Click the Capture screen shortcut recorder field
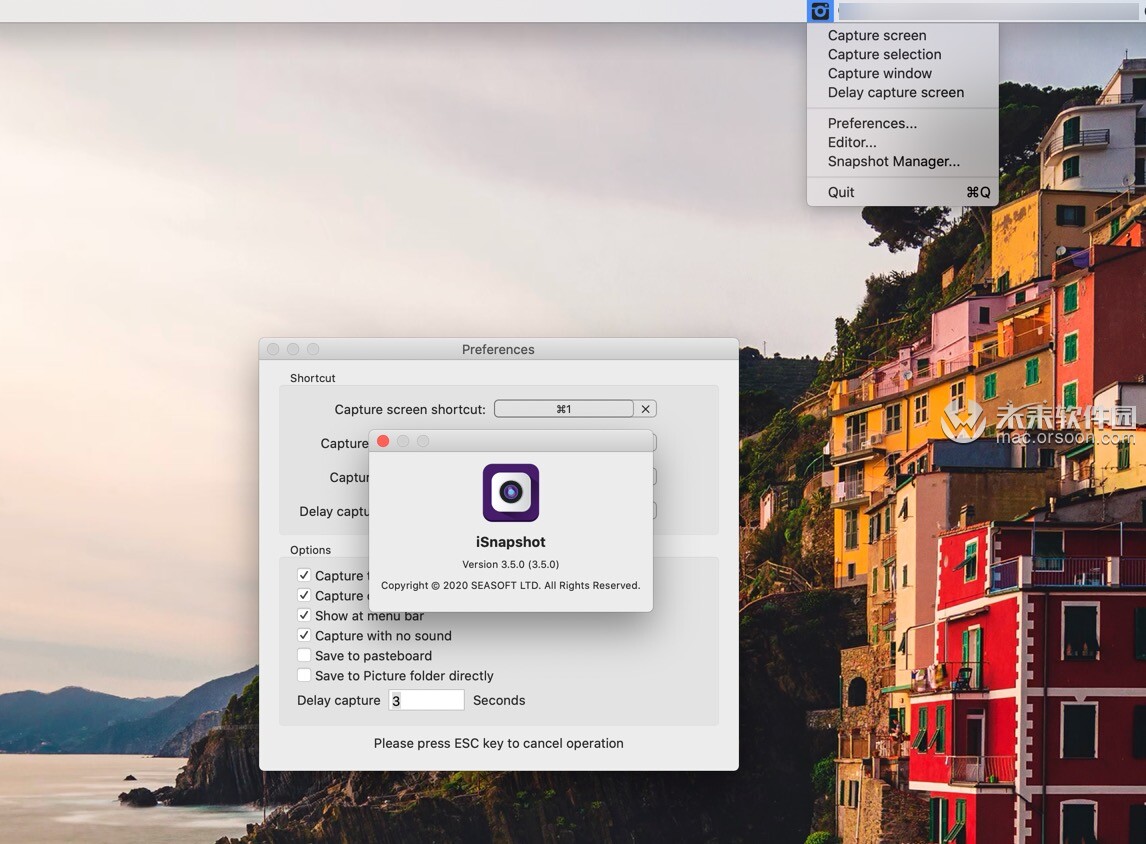1146x844 pixels. coord(563,409)
